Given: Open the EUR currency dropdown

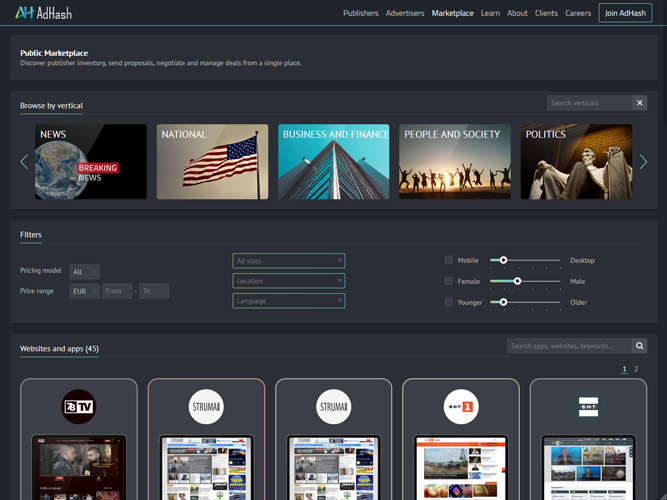Looking at the screenshot, I should tap(85, 292).
